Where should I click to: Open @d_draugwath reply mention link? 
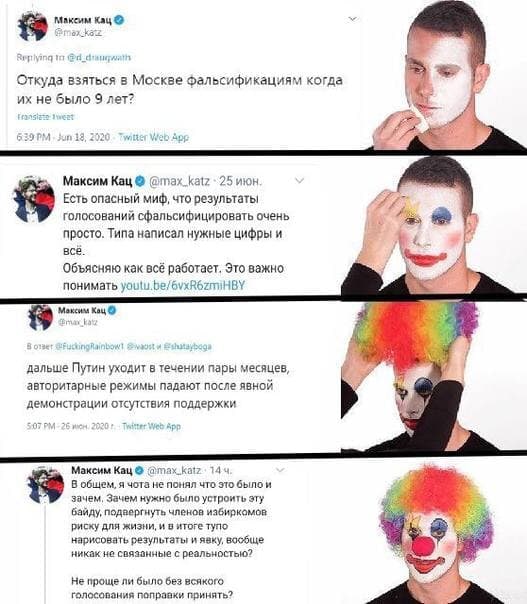[99, 58]
